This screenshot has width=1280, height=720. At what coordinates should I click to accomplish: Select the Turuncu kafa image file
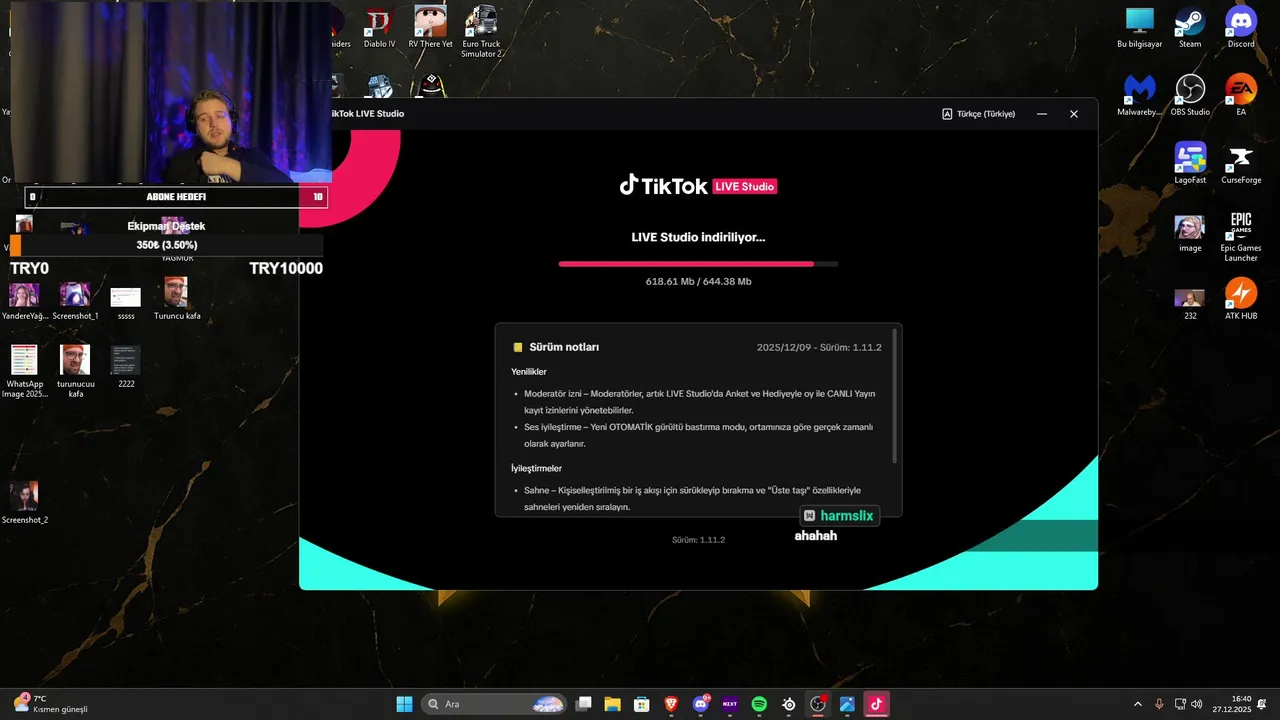pyautogui.click(x=177, y=299)
